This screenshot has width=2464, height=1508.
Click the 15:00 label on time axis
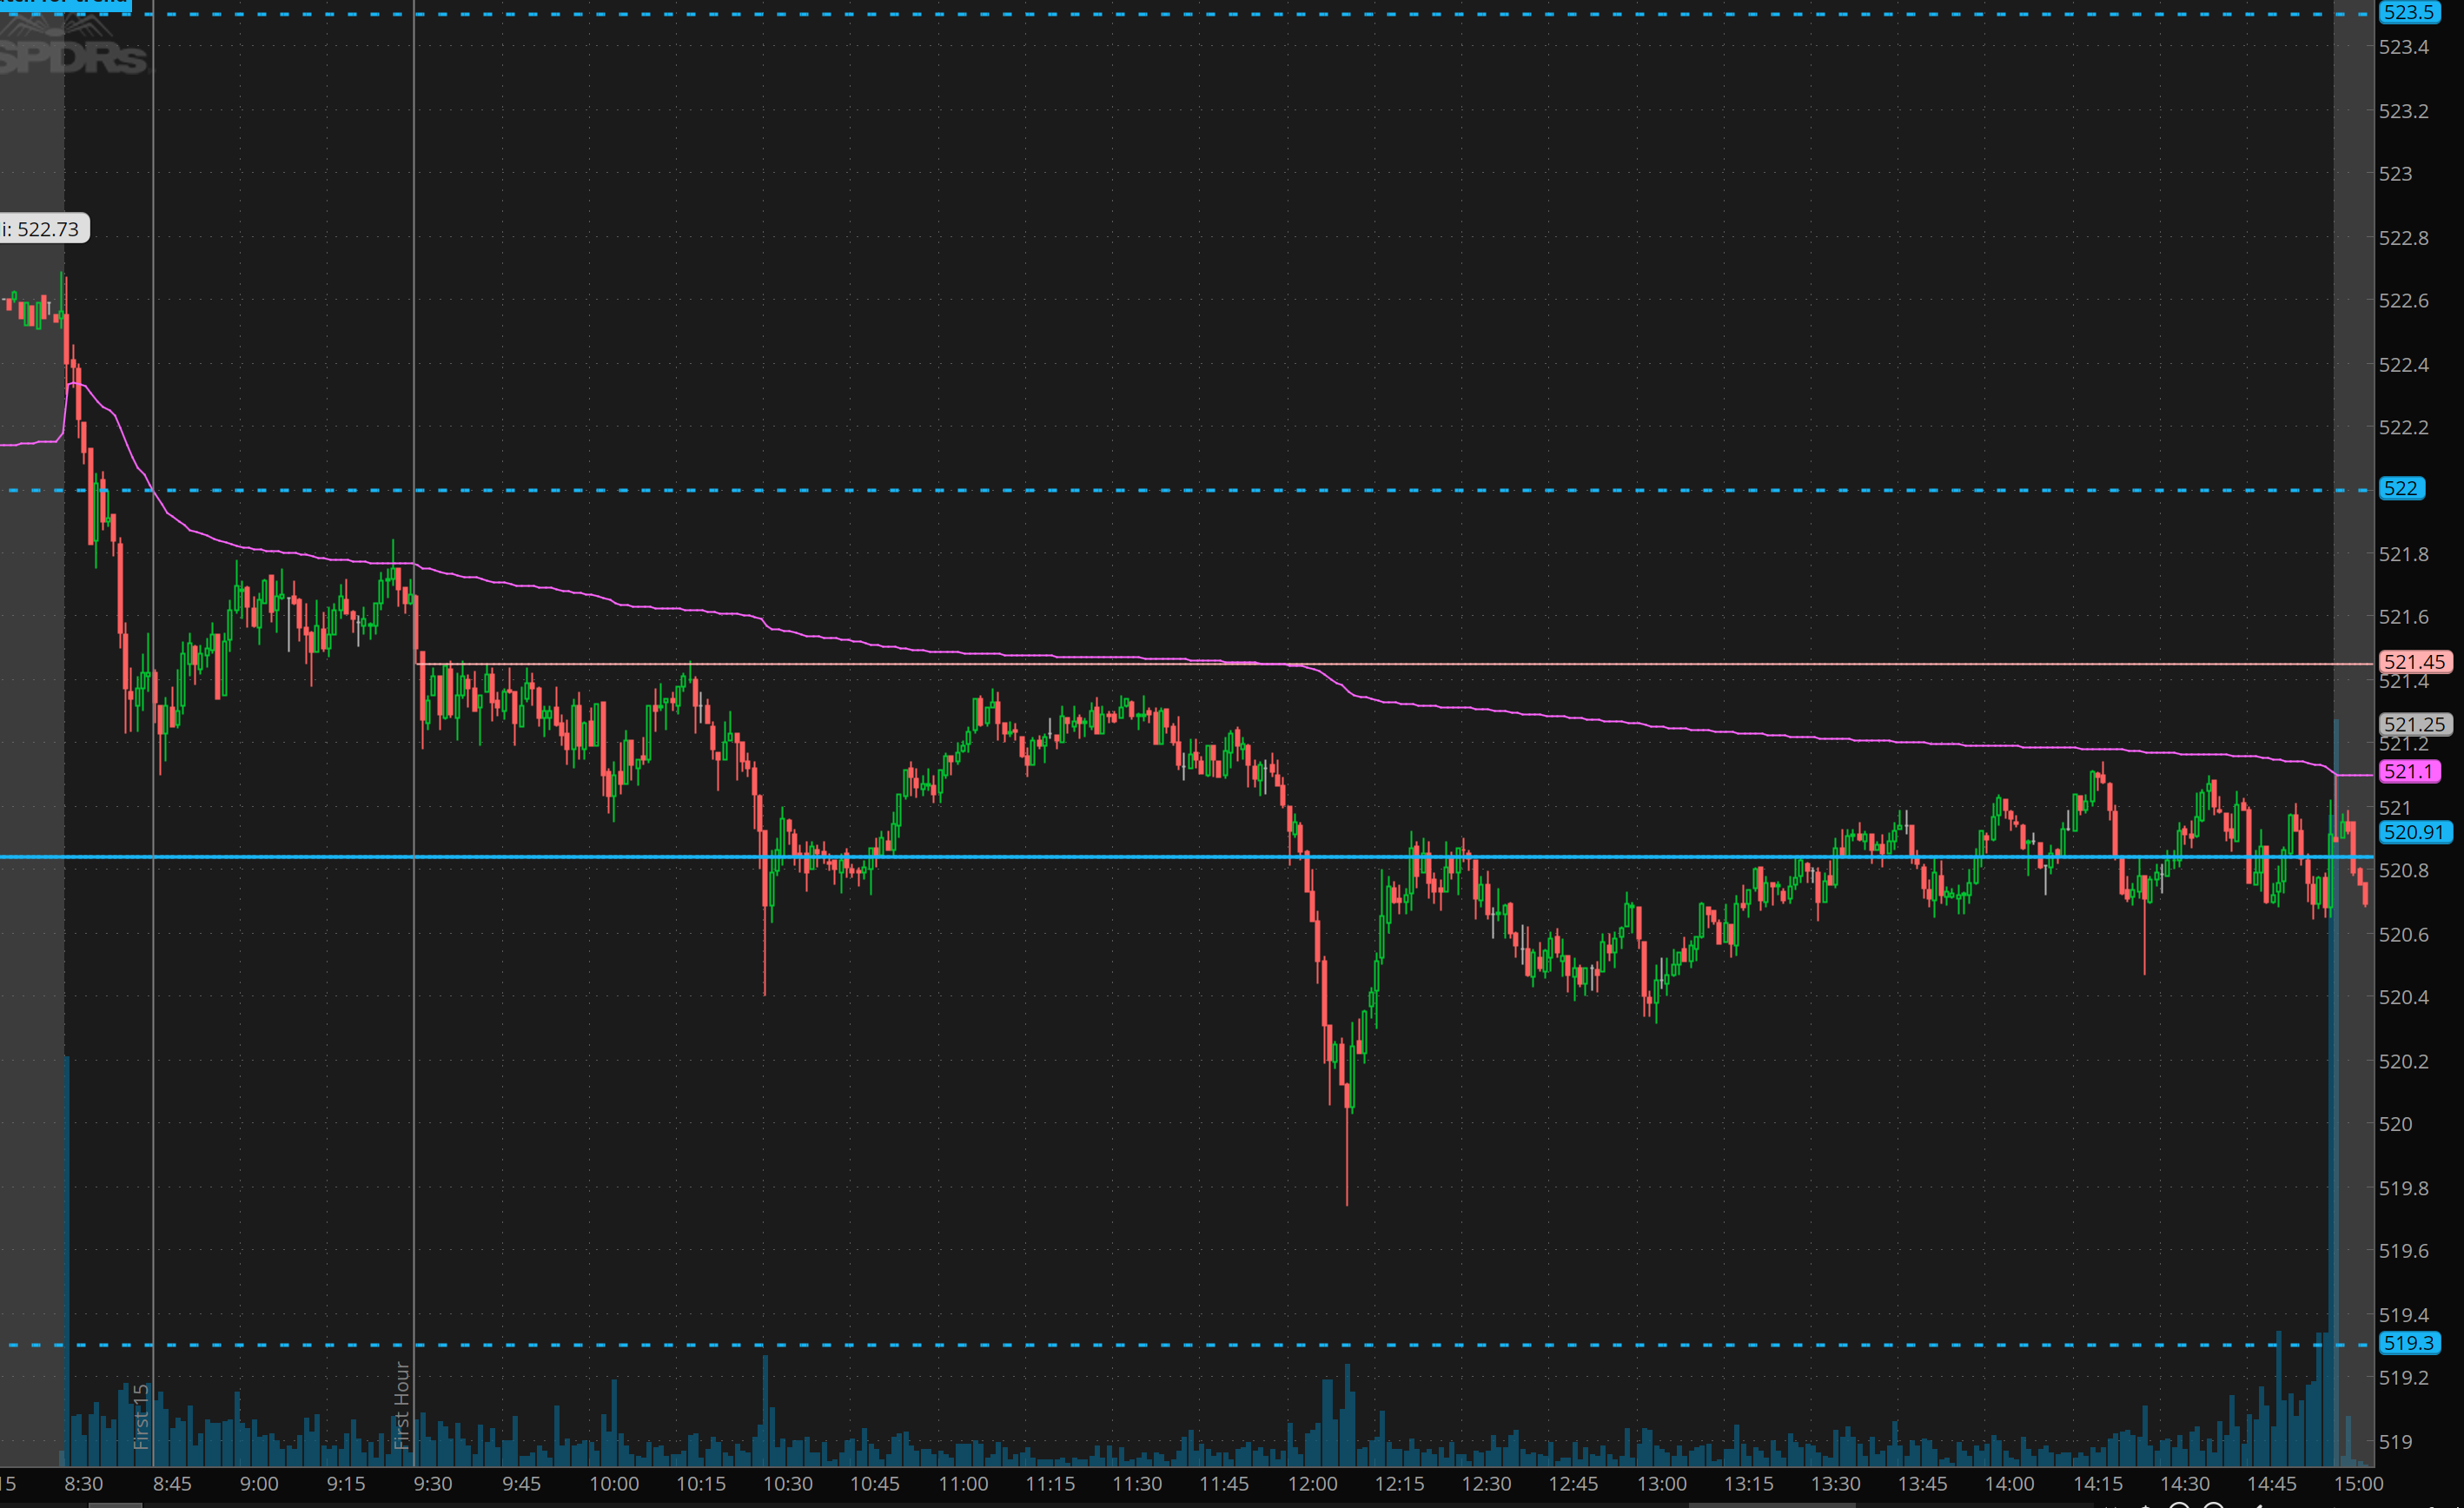pyautogui.click(x=2358, y=1484)
